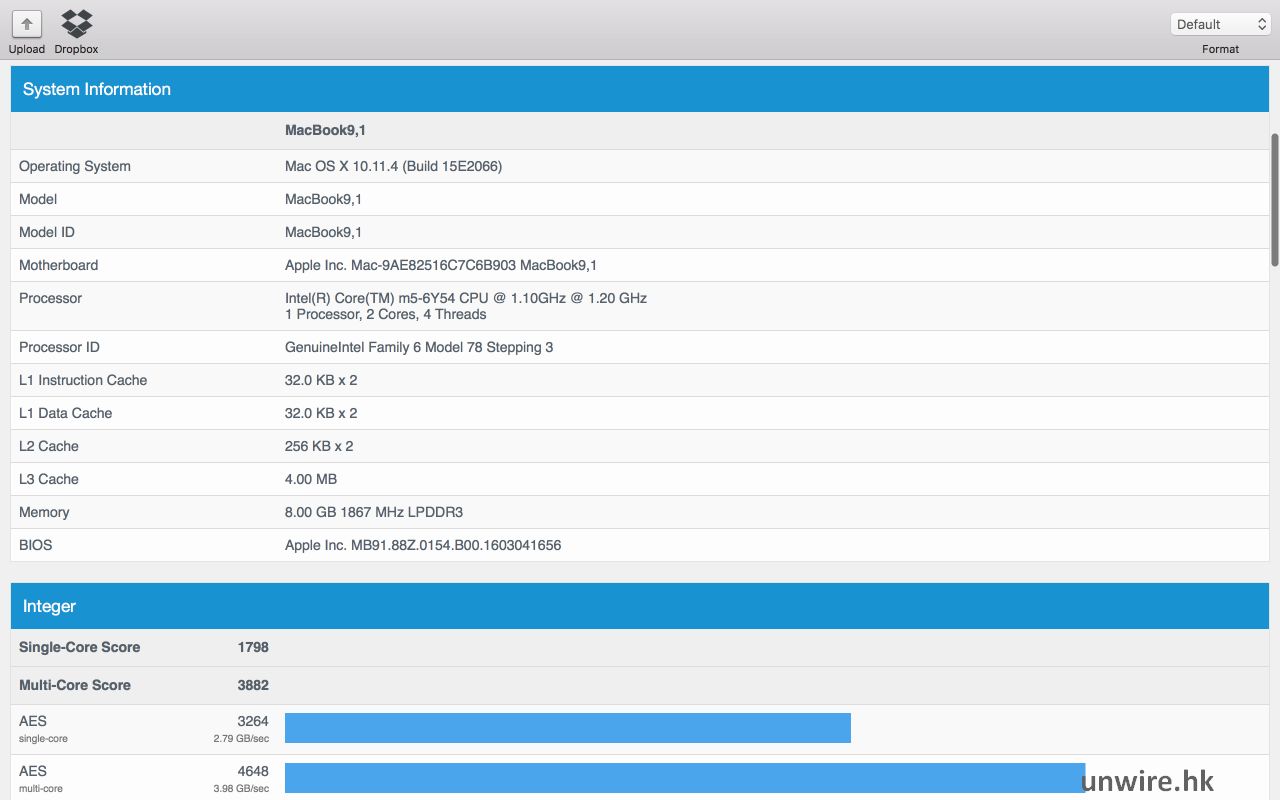Click the Upload arrow icon
The image size is (1280, 800).
coord(27,24)
